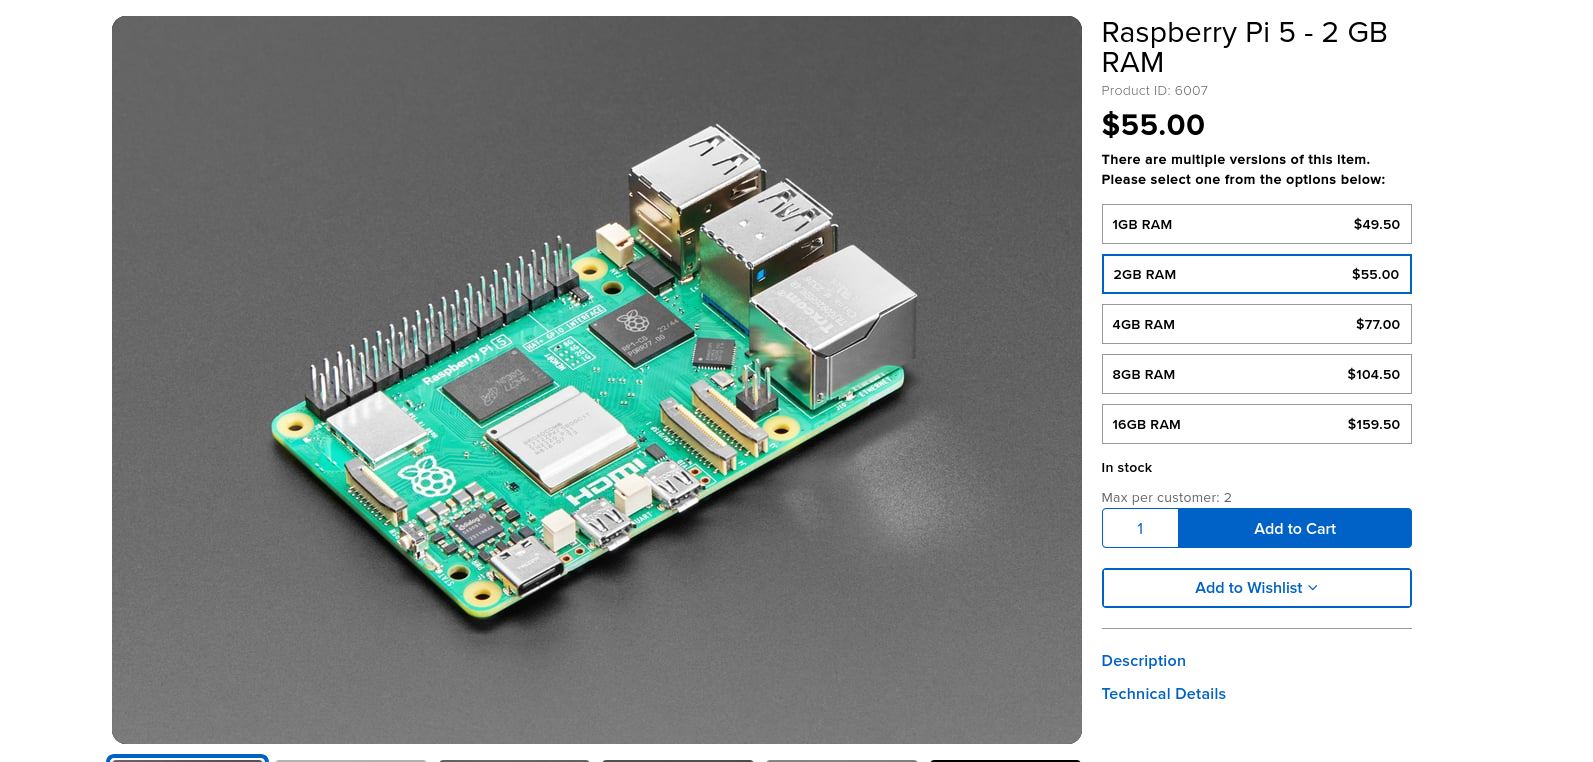Screen dimensions: 1593x762
Task: Click the "Raspberry Pi 5 - 2 GB RAM" title
Action: click(x=1244, y=47)
